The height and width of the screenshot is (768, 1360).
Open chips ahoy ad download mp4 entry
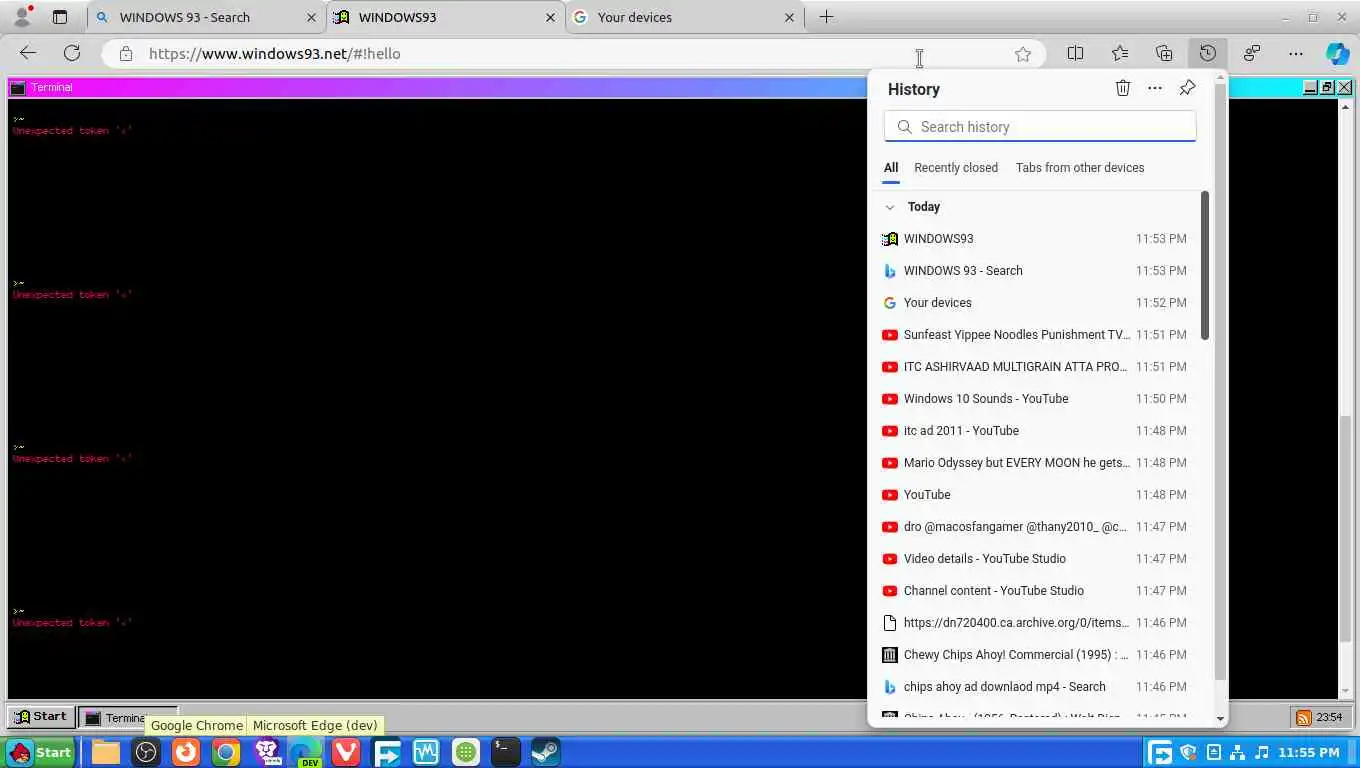1034,687
